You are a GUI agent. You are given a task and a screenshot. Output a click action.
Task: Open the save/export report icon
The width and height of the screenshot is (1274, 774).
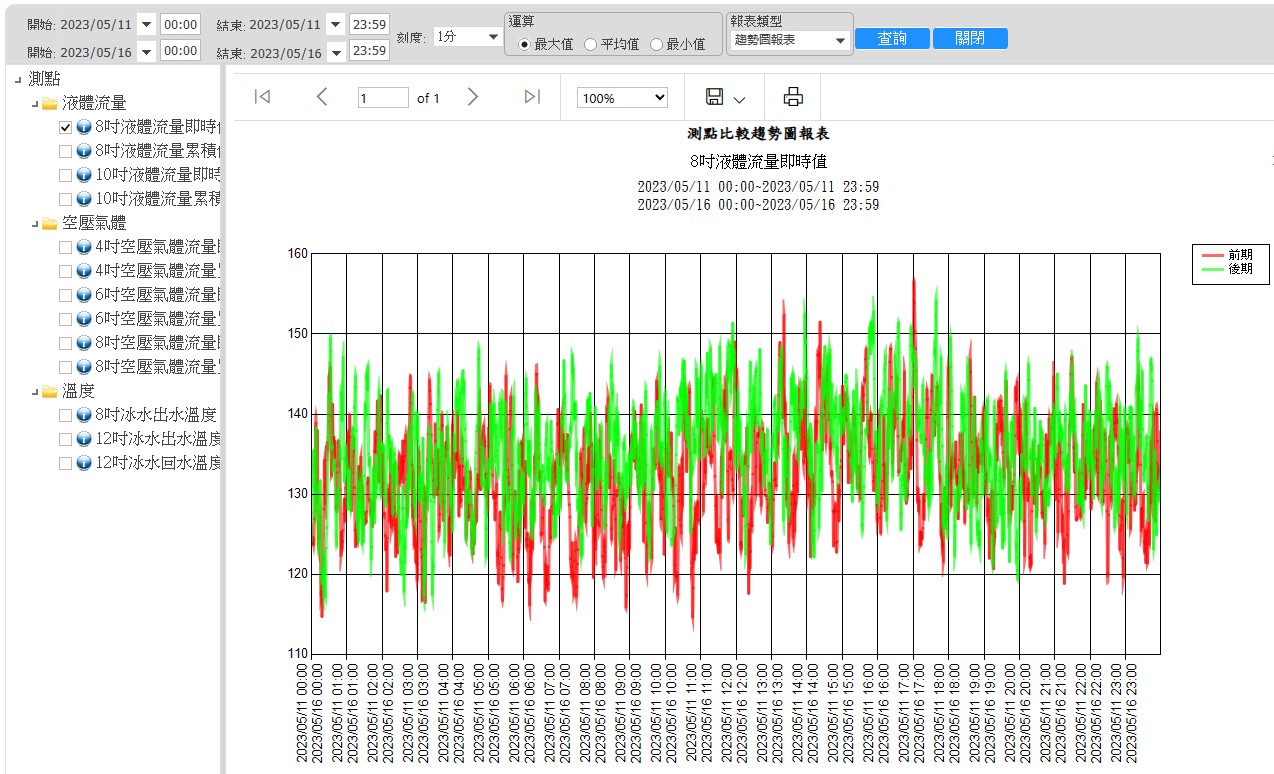pos(715,97)
